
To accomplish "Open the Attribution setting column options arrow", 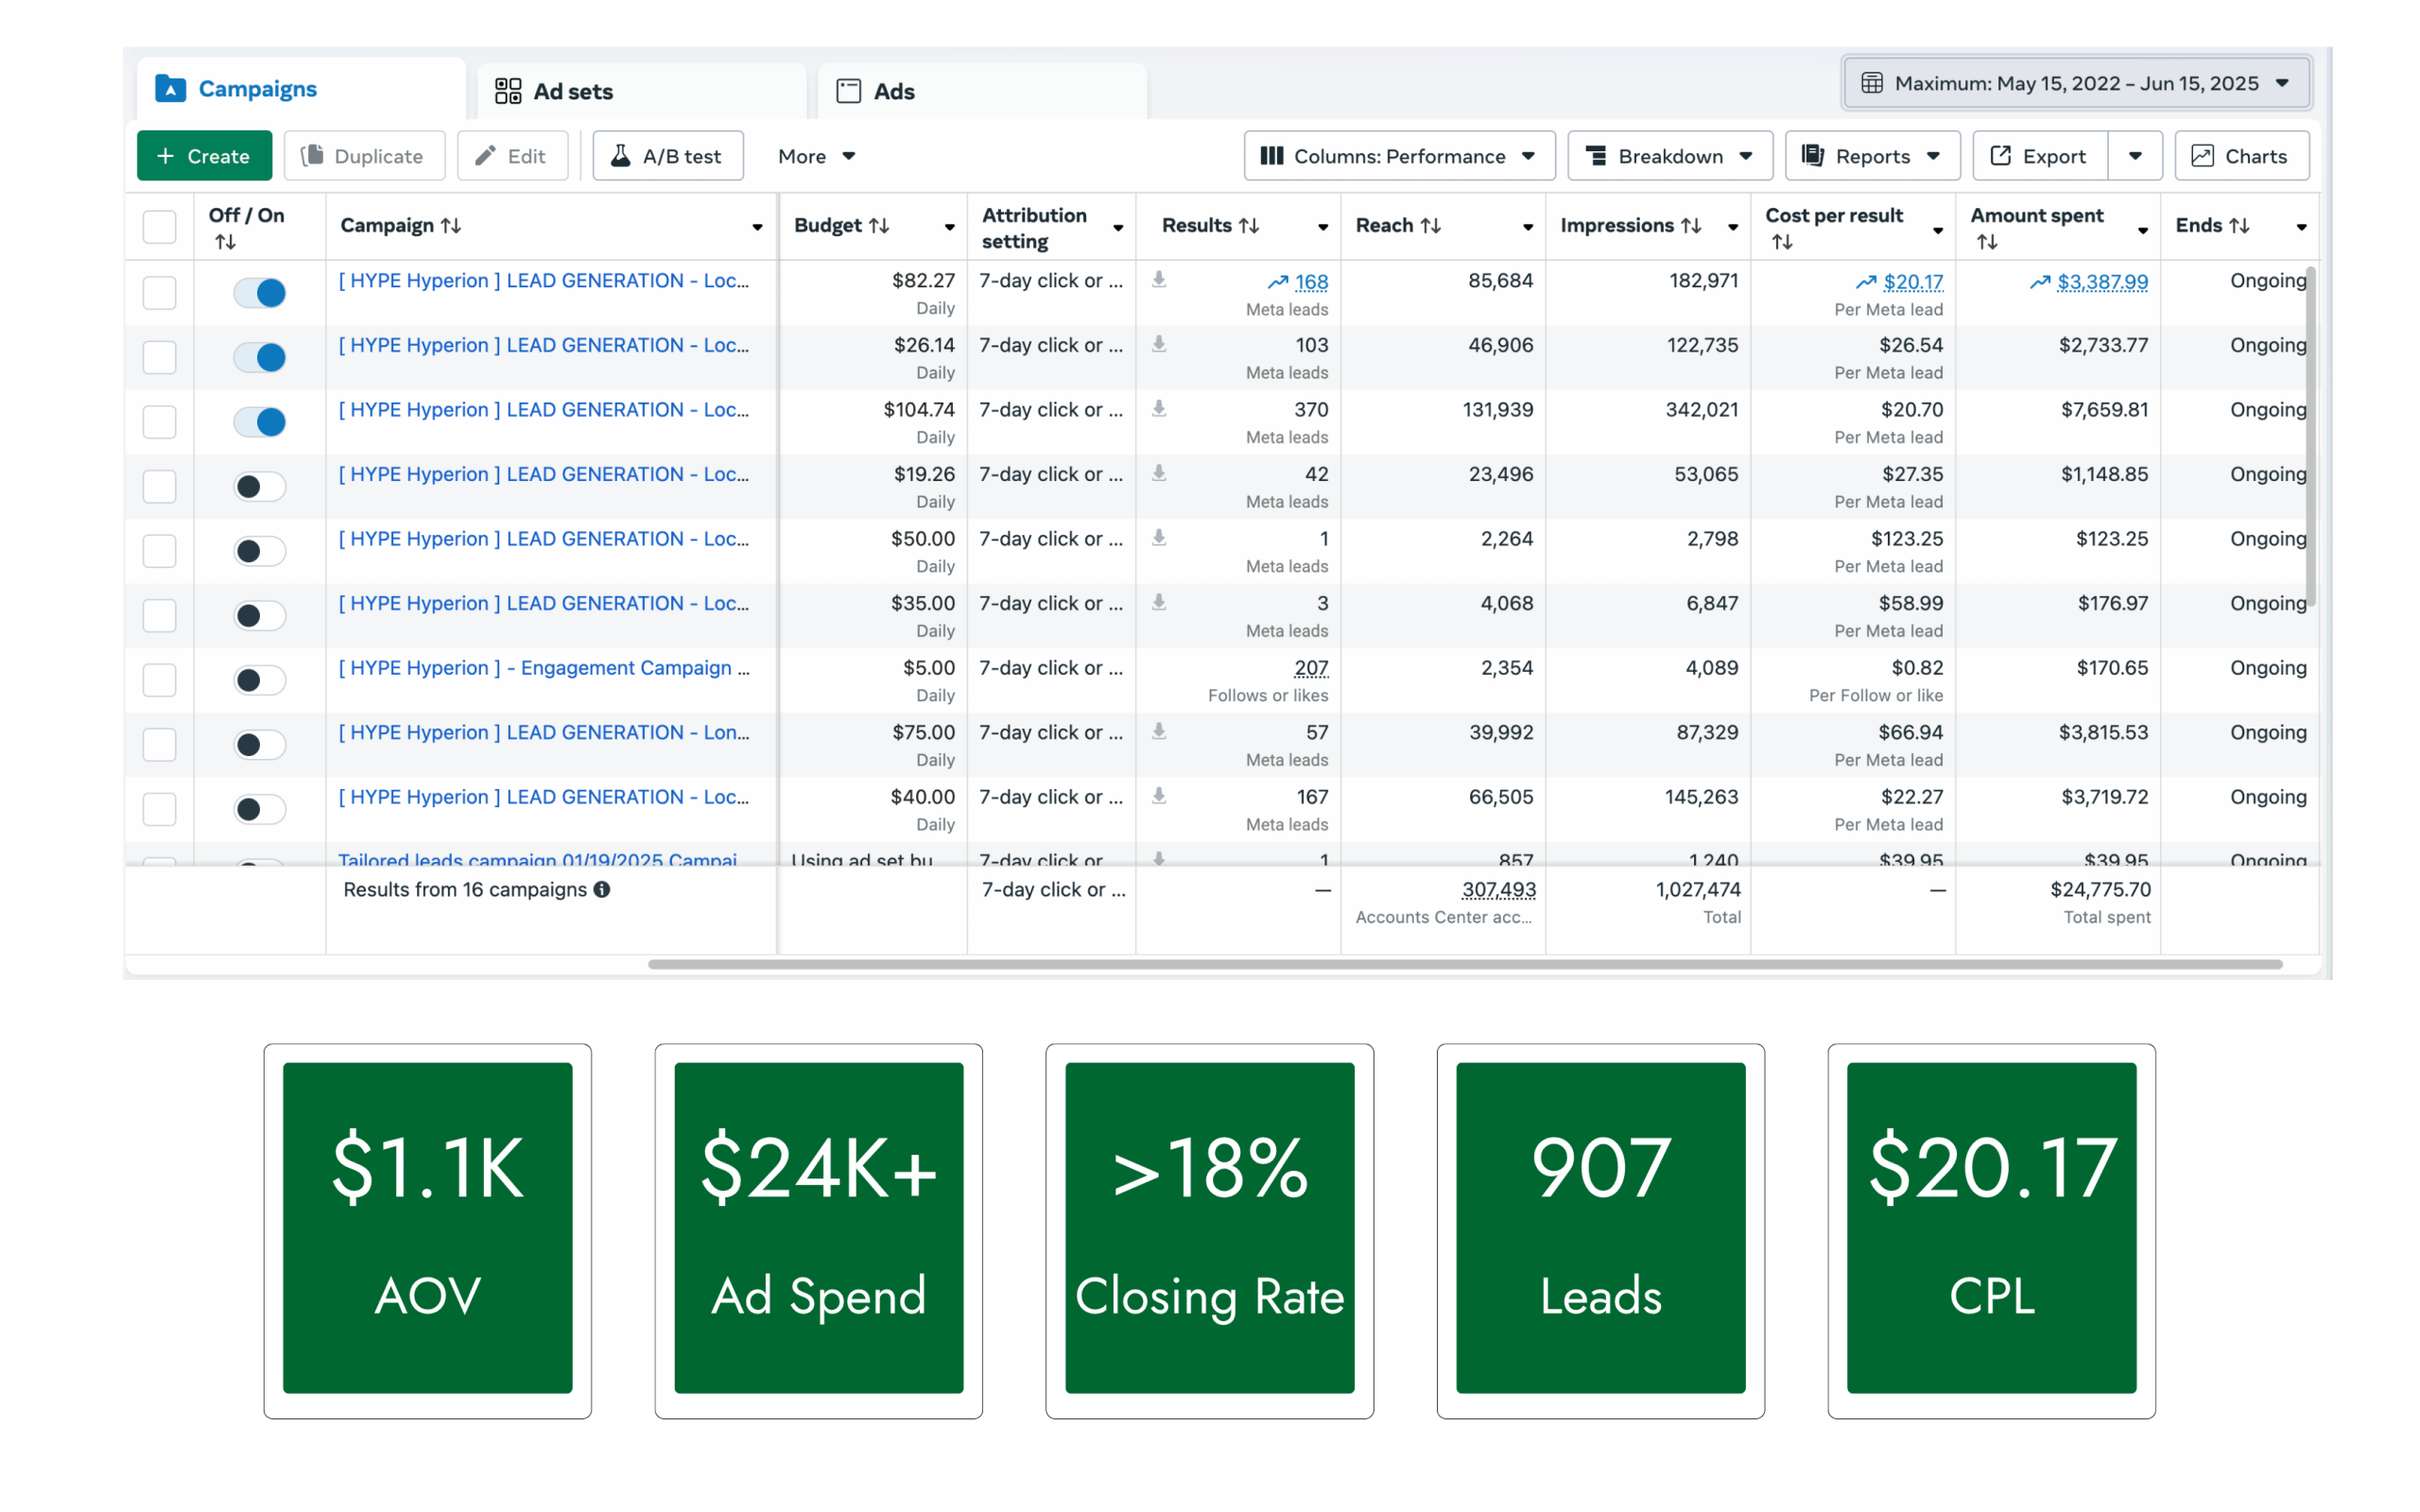I will pyautogui.click(x=1118, y=228).
